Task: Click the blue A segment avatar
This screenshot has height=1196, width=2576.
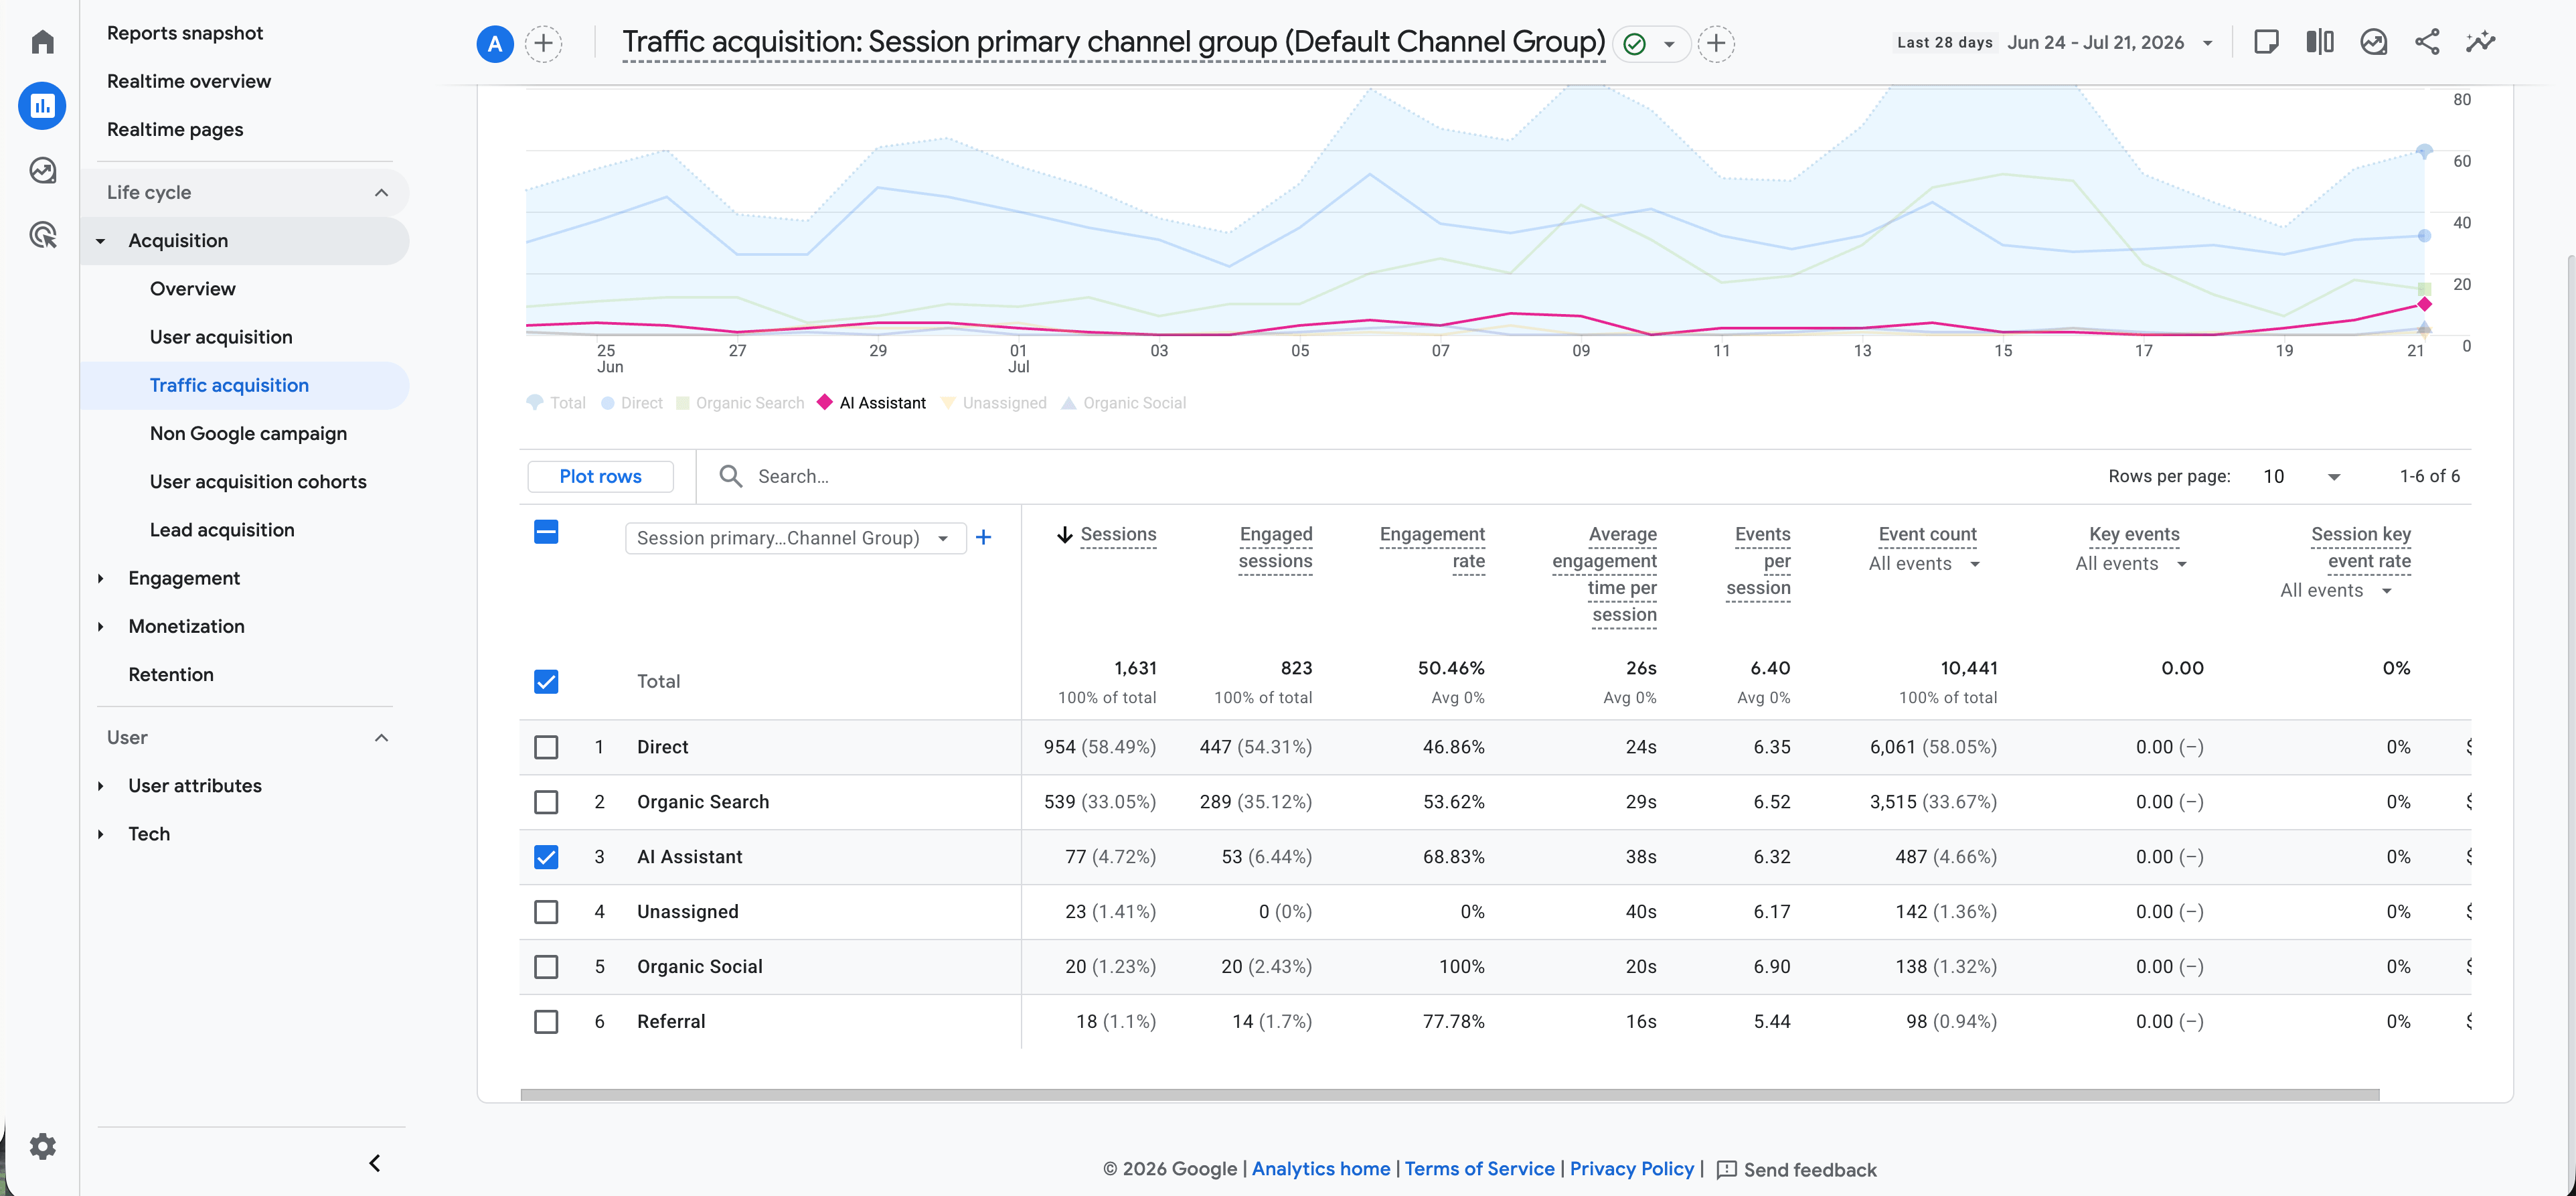Action: coord(495,44)
